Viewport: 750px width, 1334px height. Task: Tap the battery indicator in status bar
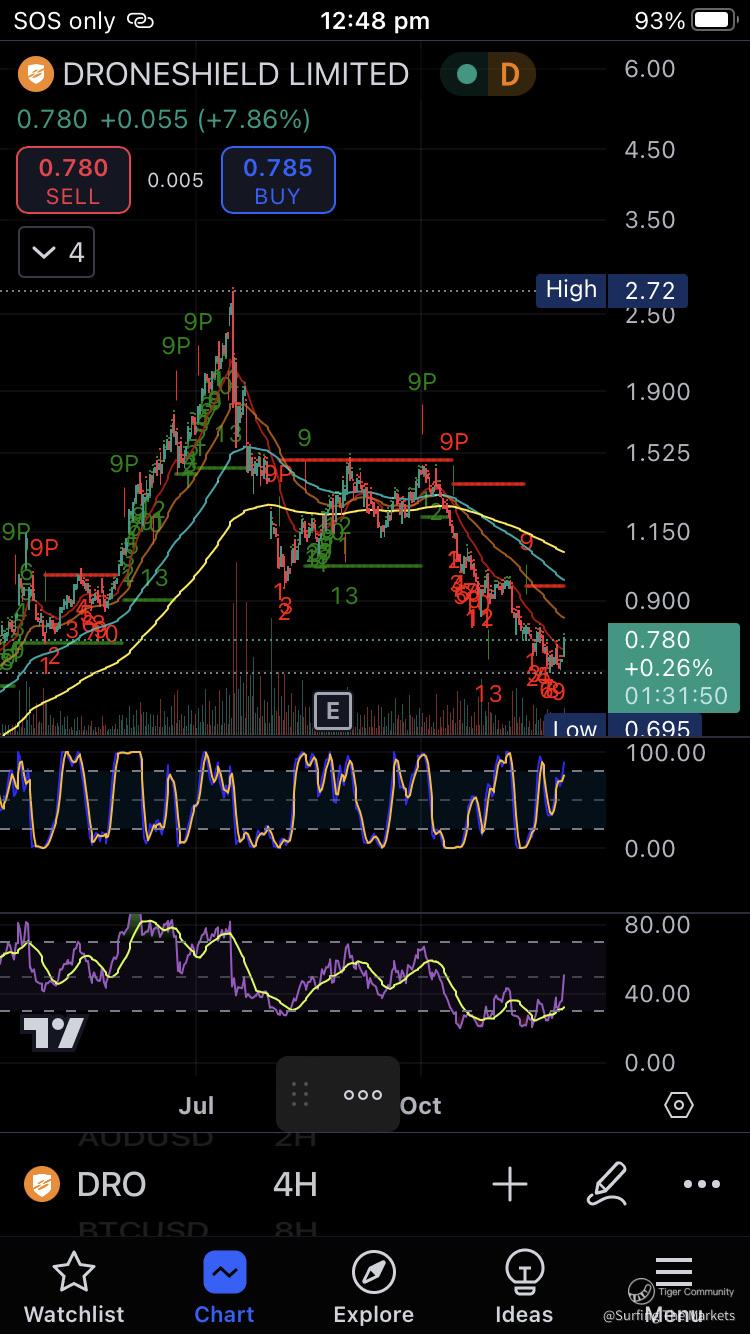pyautogui.click(x=714, y=20)
